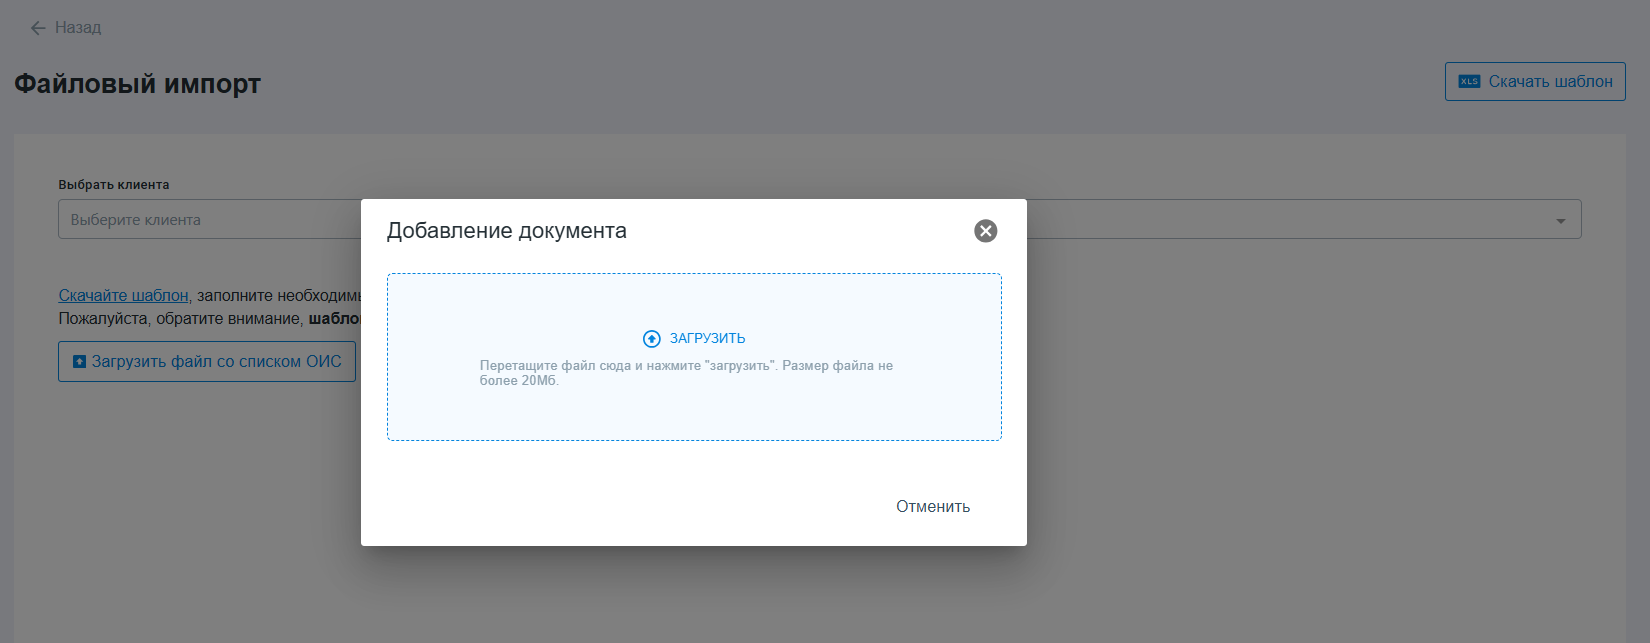This screenshot has height=643, width=1650.
Task: Expand the client dropdown arrow
Action: point(1560,220)
